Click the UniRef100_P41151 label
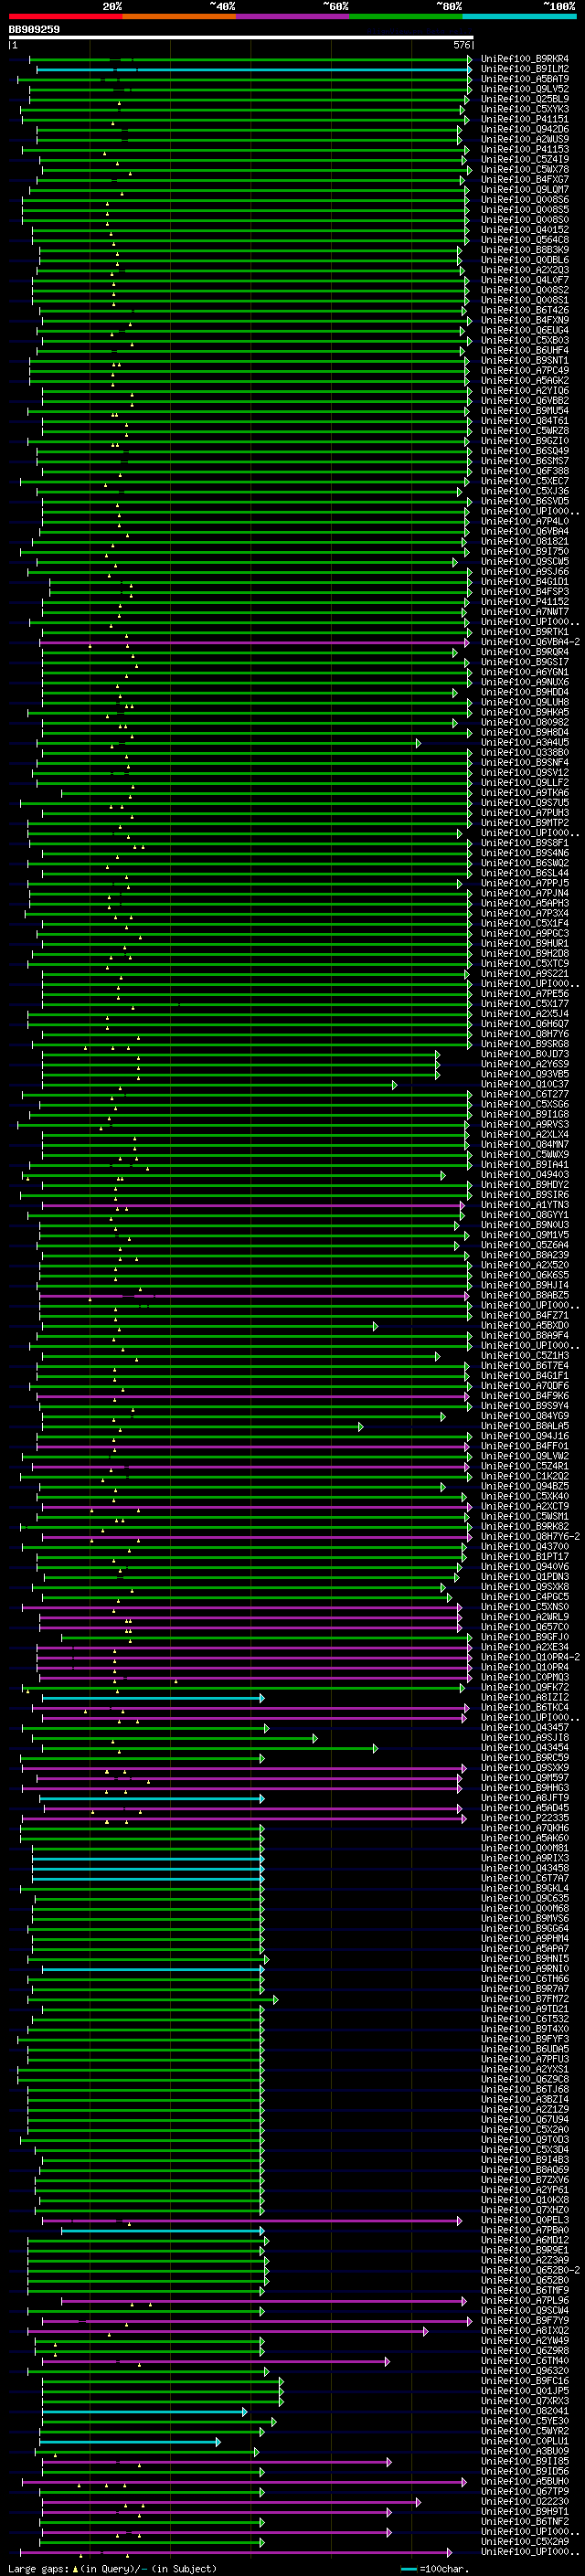585x2576 pixels. click(525, 119)
